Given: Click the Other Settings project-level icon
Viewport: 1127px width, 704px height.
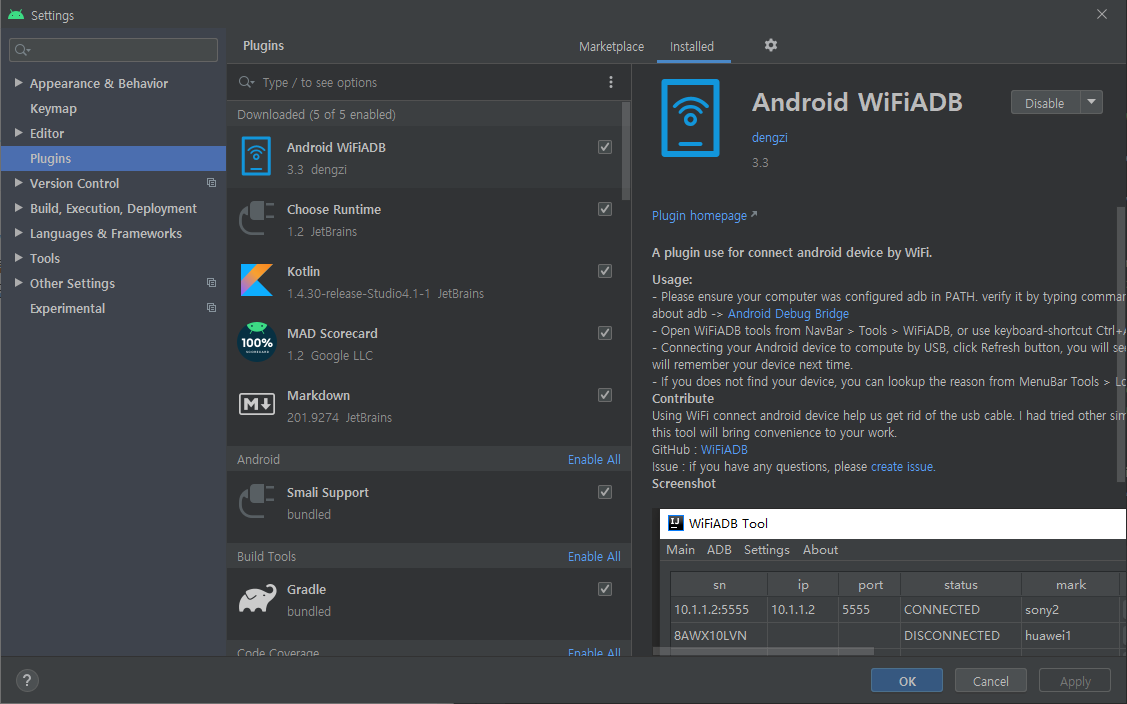Looking at the screenshot, I should pyautogui.click(x=211, y=283).
